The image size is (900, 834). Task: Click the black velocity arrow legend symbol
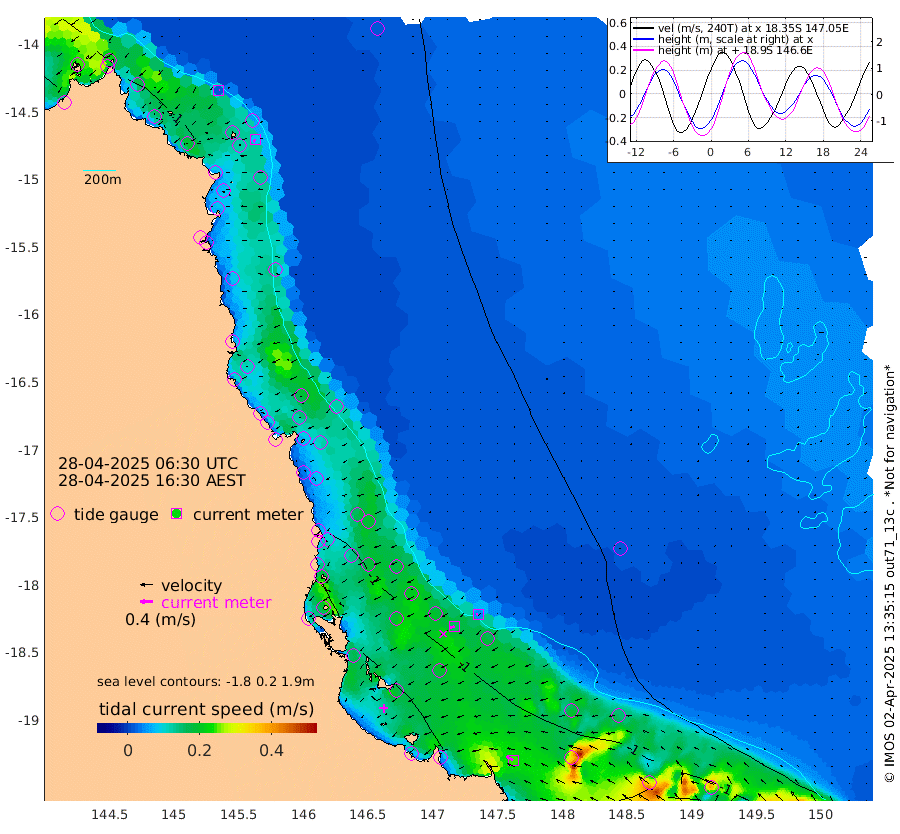(147, 585)
